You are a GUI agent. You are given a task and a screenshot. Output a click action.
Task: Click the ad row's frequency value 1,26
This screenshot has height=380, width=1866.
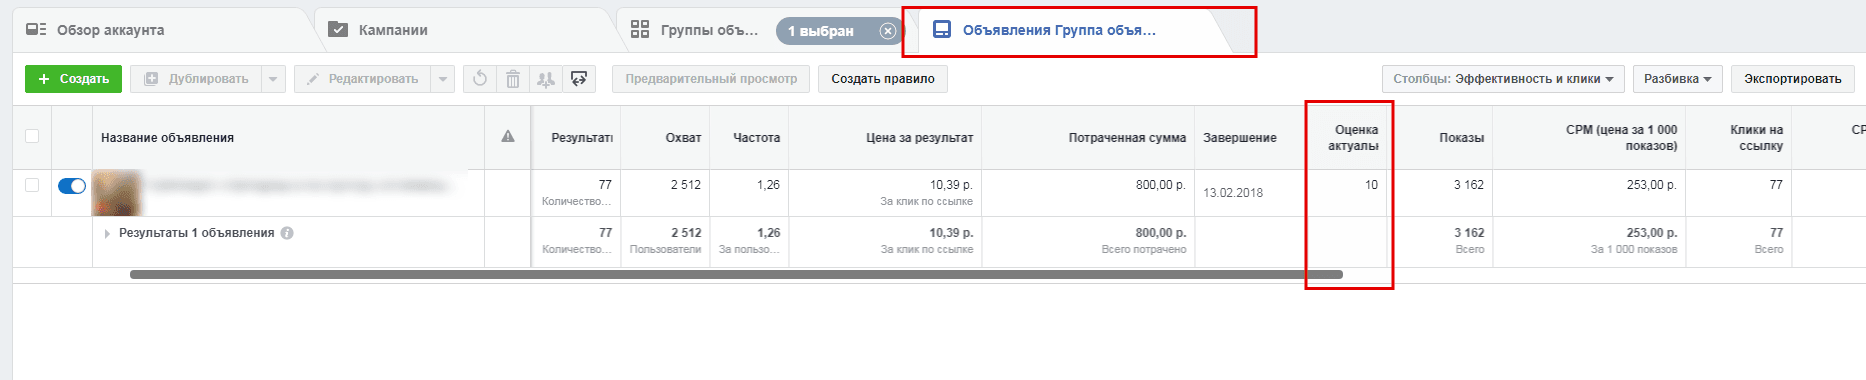point(768,185)
